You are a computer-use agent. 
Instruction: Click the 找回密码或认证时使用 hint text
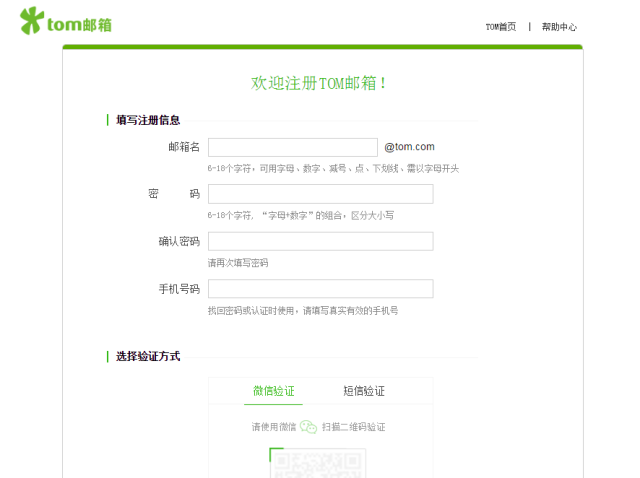pos(303,311)
